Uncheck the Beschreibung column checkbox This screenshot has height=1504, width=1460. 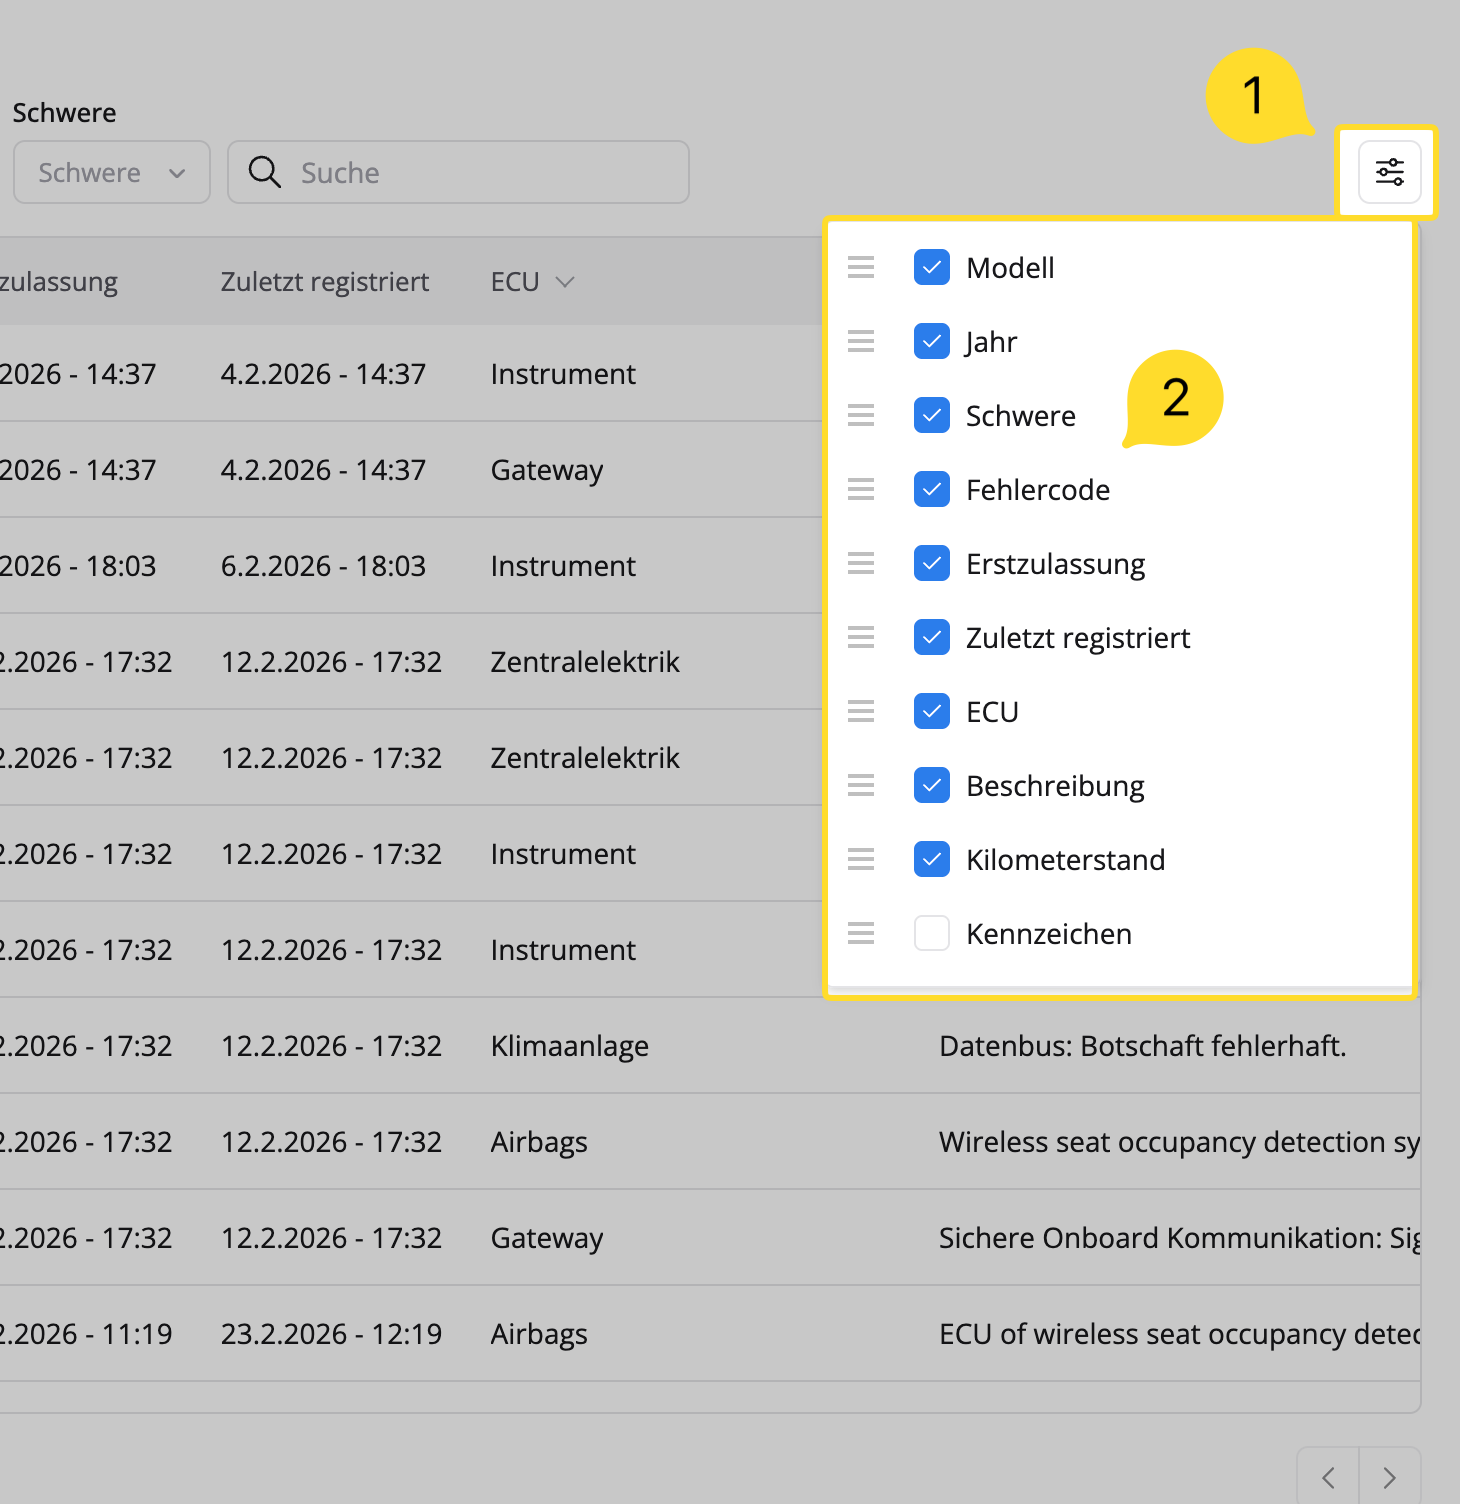coord(932,785)
